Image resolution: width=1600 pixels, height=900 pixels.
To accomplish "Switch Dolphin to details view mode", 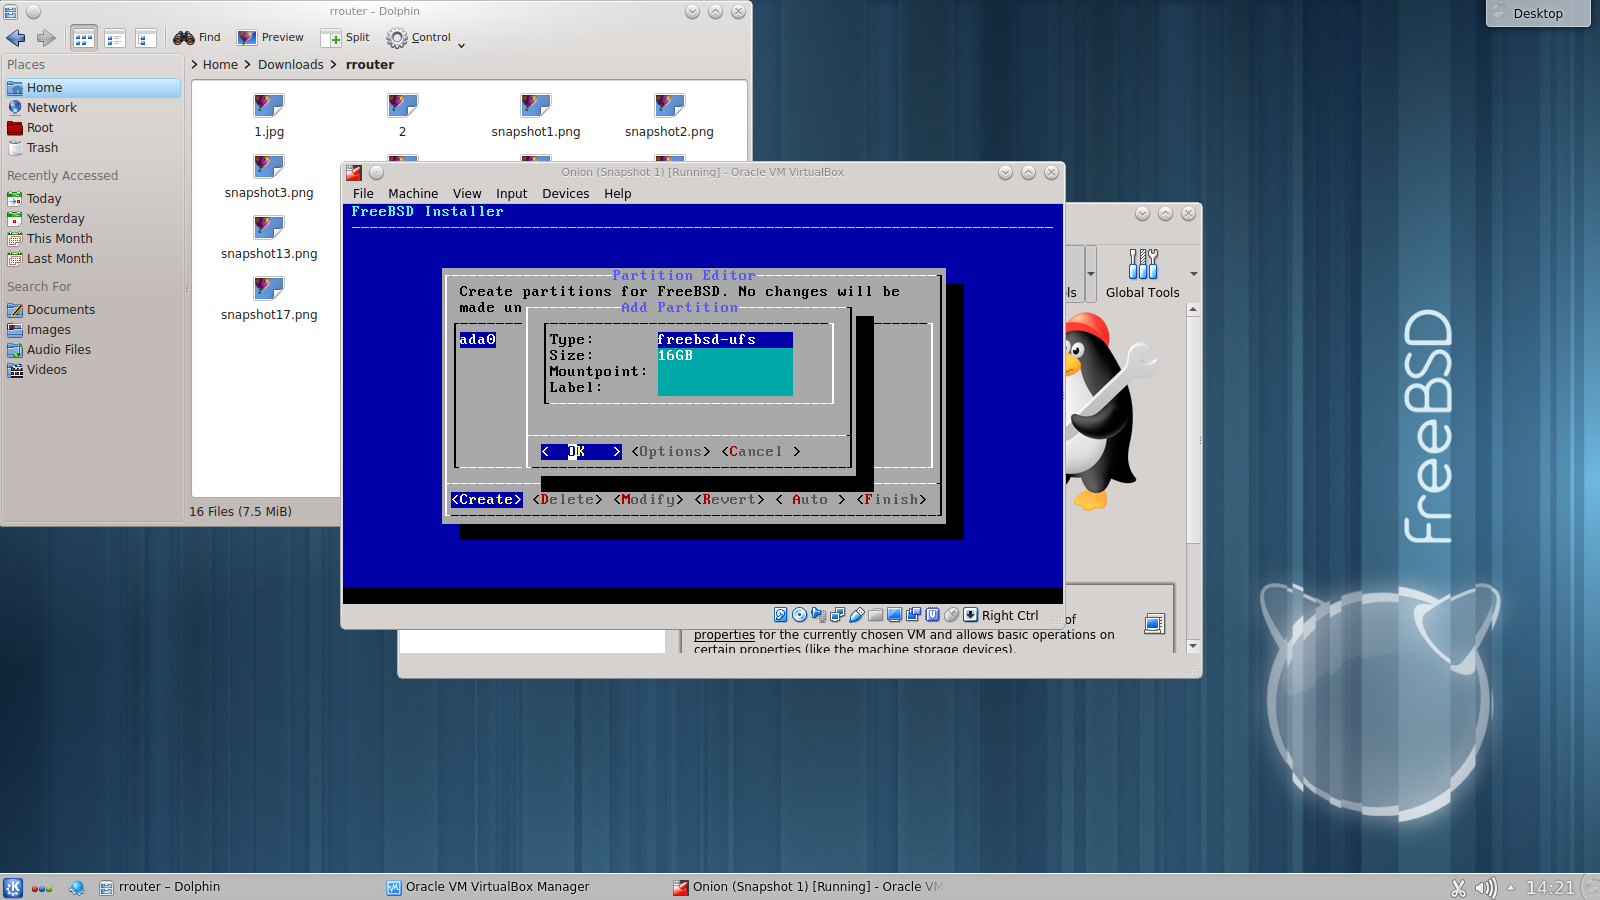I will pyautogui.click(x=146, y=39).
